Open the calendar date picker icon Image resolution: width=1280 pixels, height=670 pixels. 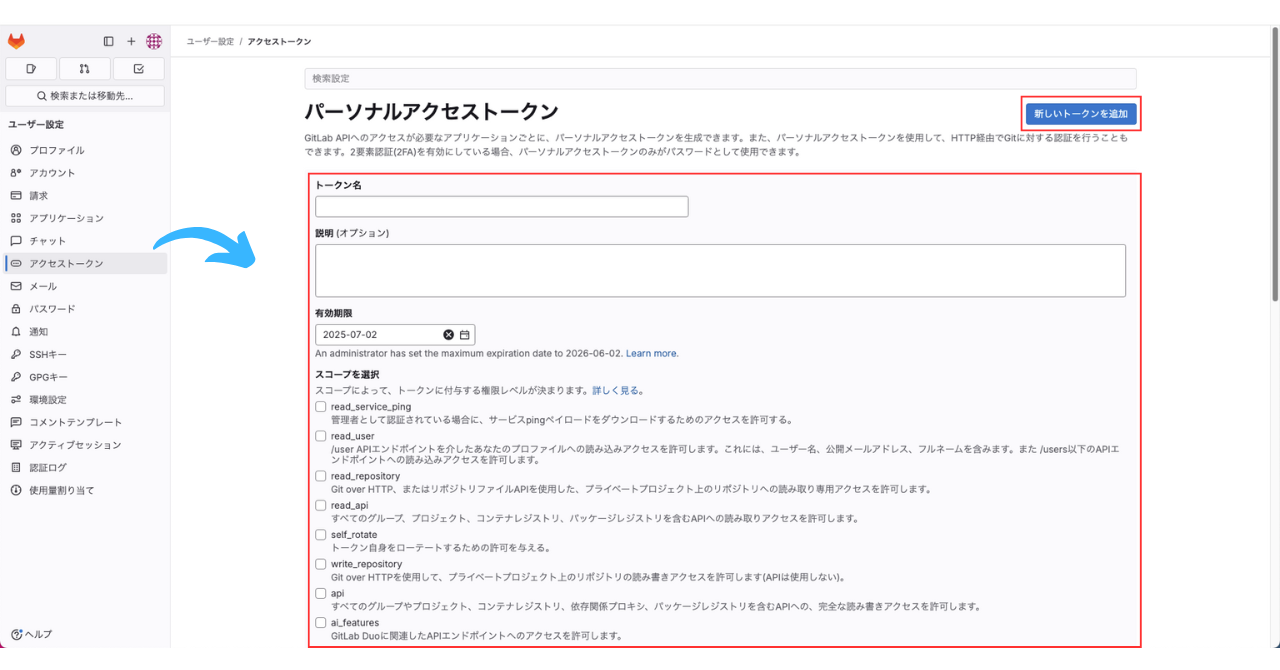pyautogui.click(x=465, y=335)
